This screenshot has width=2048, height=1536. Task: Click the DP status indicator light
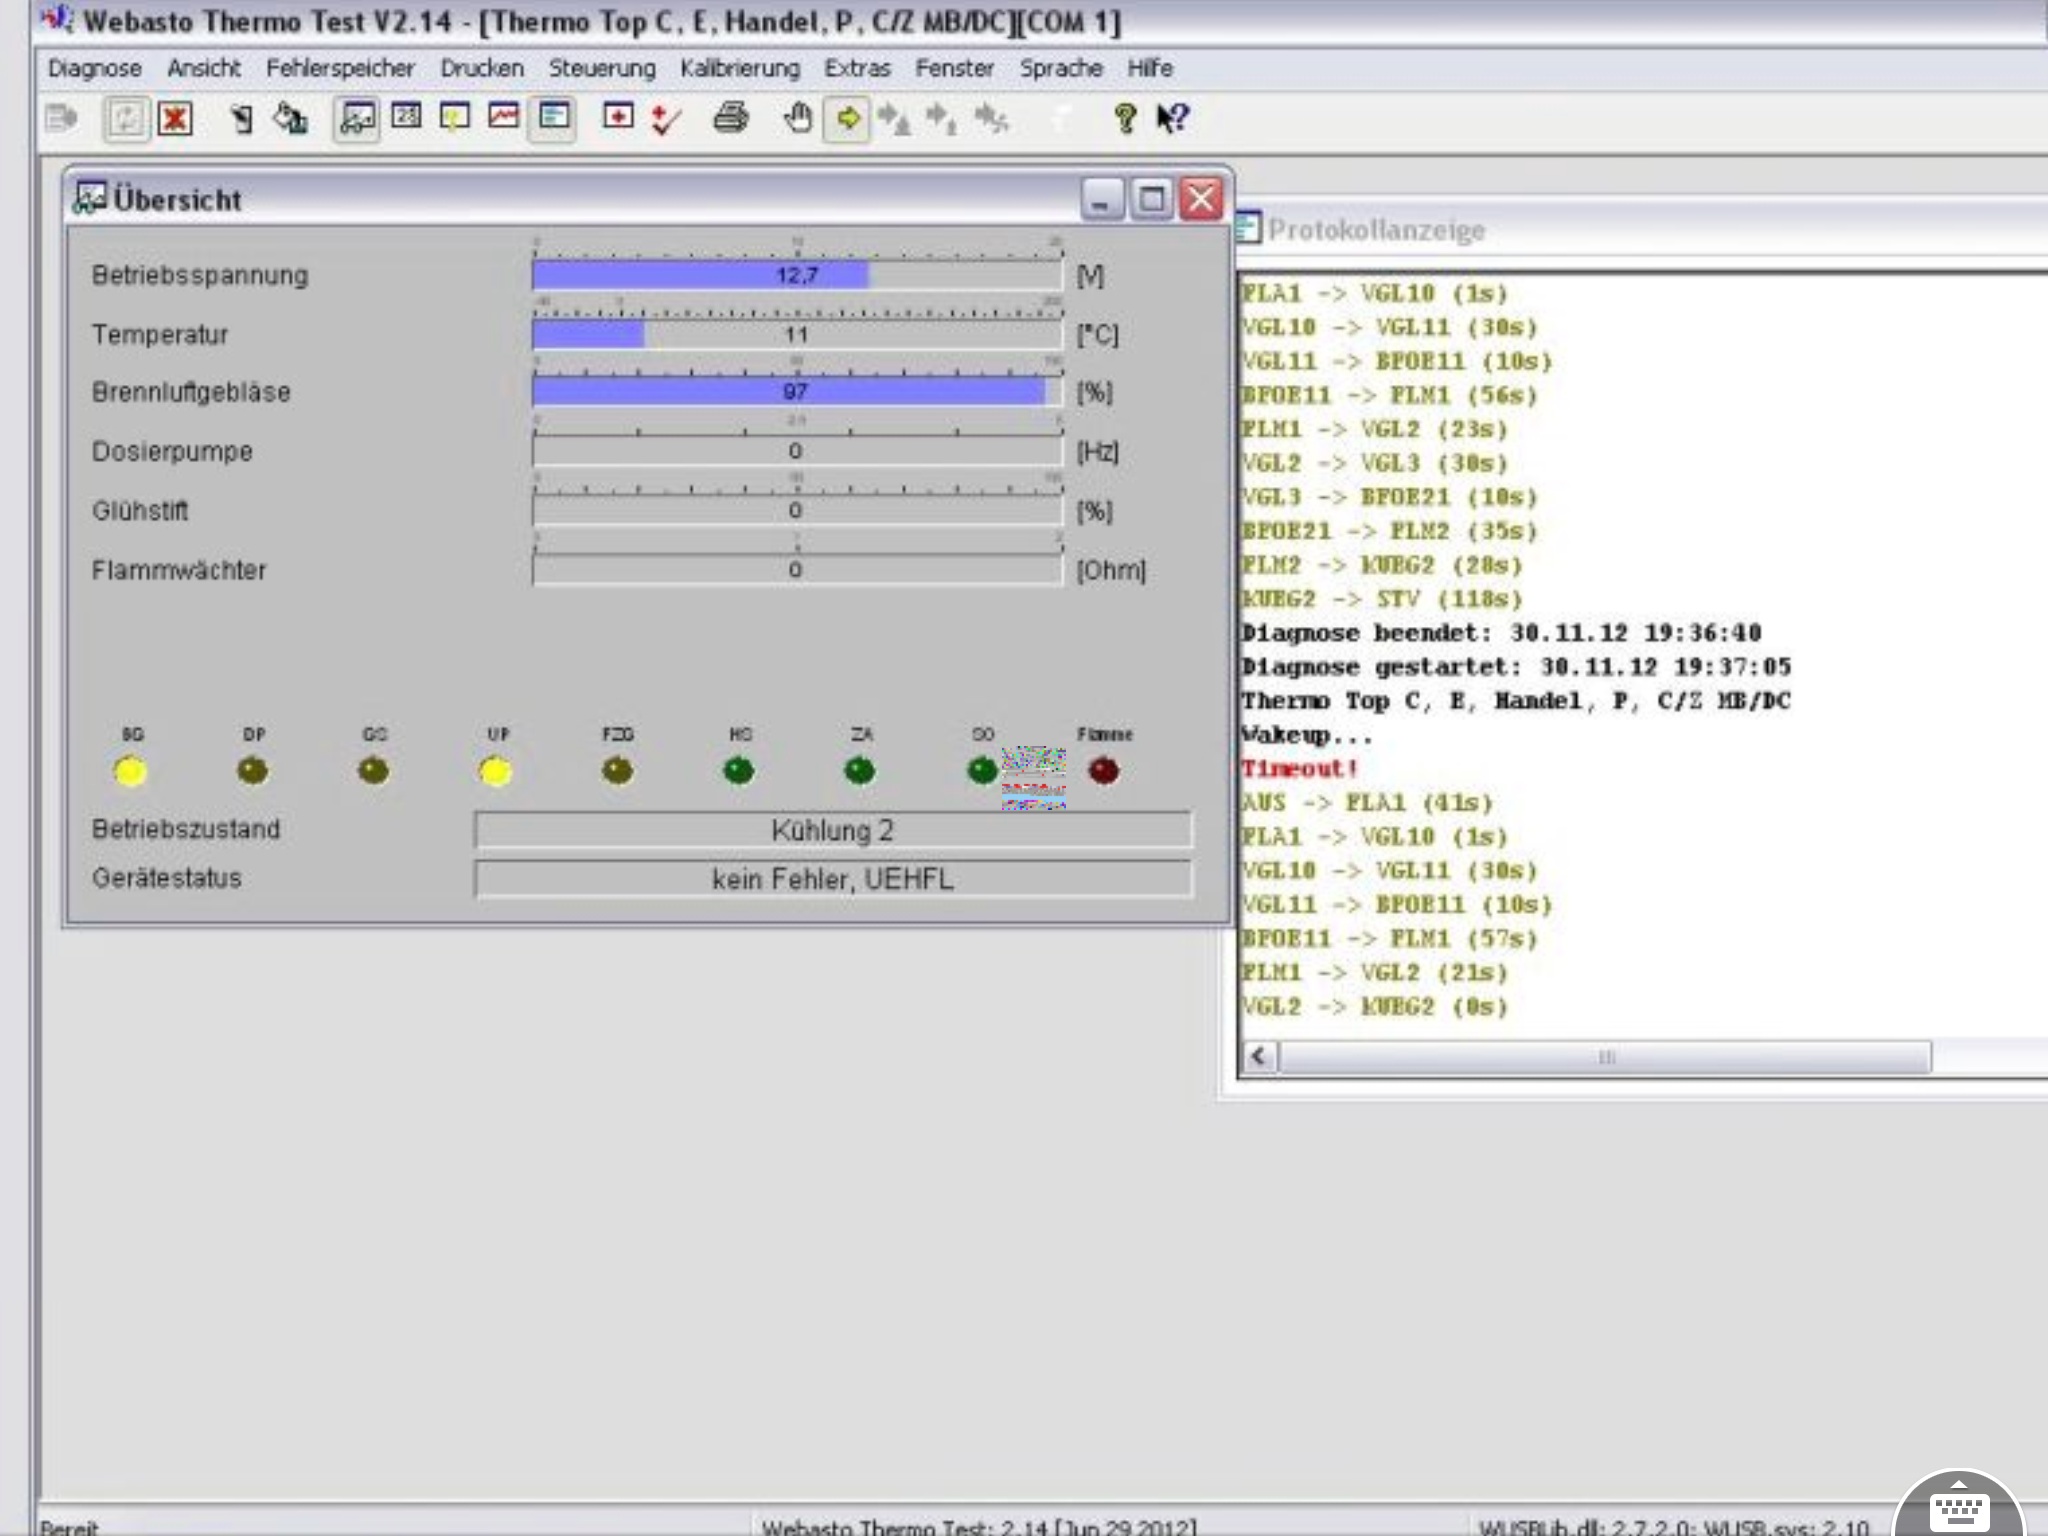pos(253,771)
